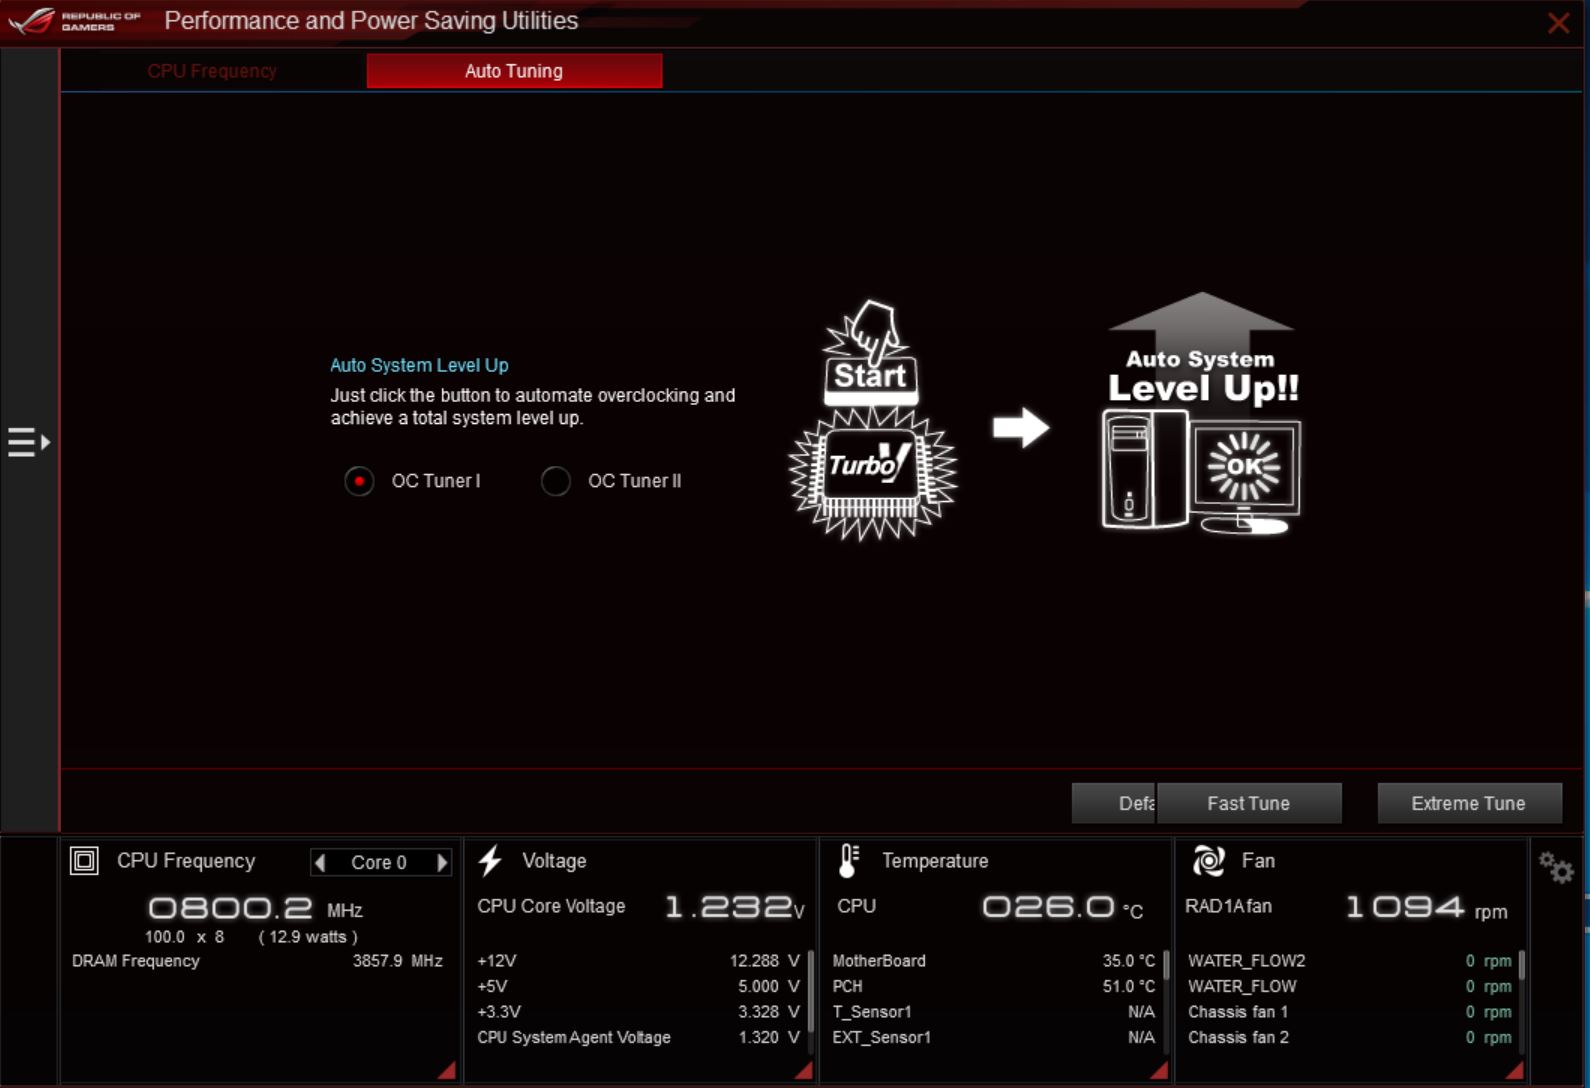Click the RAD1A fan 1094 rpm reading
This screenshot has height=1088, width=1590.
1426,908
